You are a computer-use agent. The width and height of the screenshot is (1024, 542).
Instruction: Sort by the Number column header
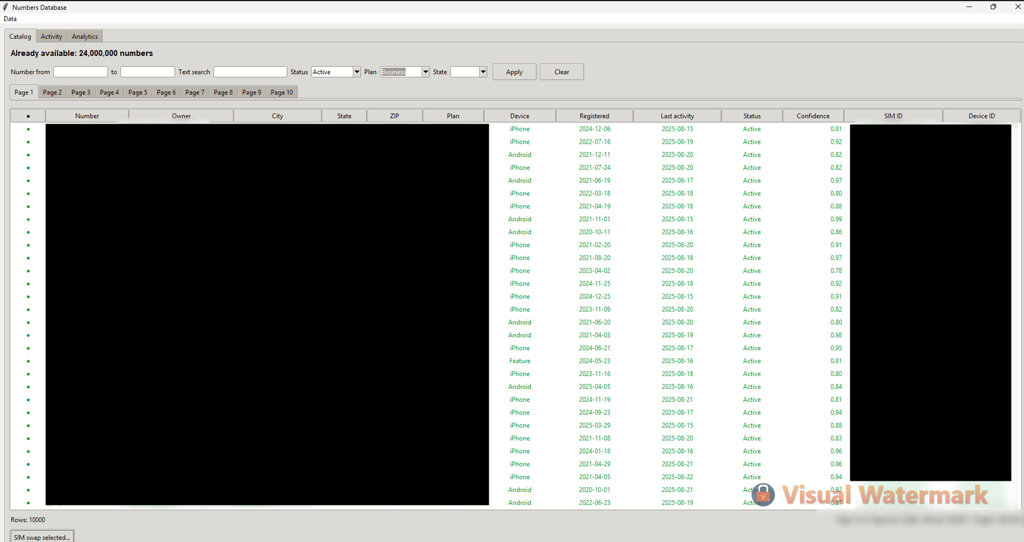pyautogui.click(x=87, y=116)
